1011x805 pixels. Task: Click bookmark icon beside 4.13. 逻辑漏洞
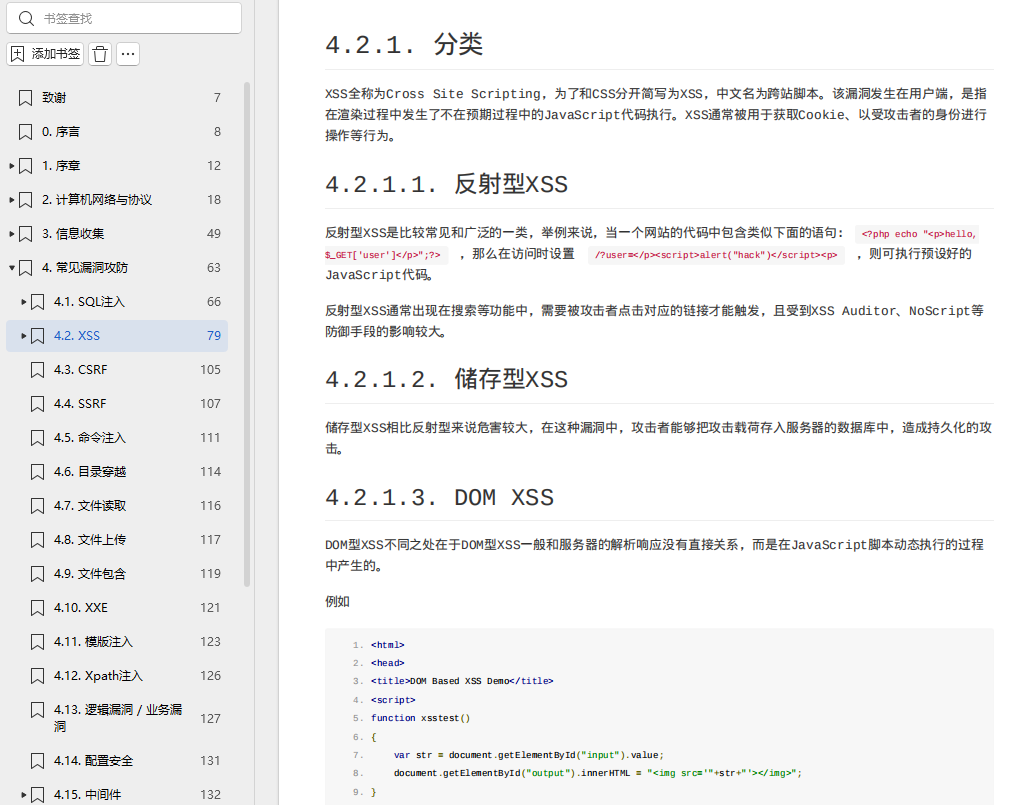pos(37,710)
